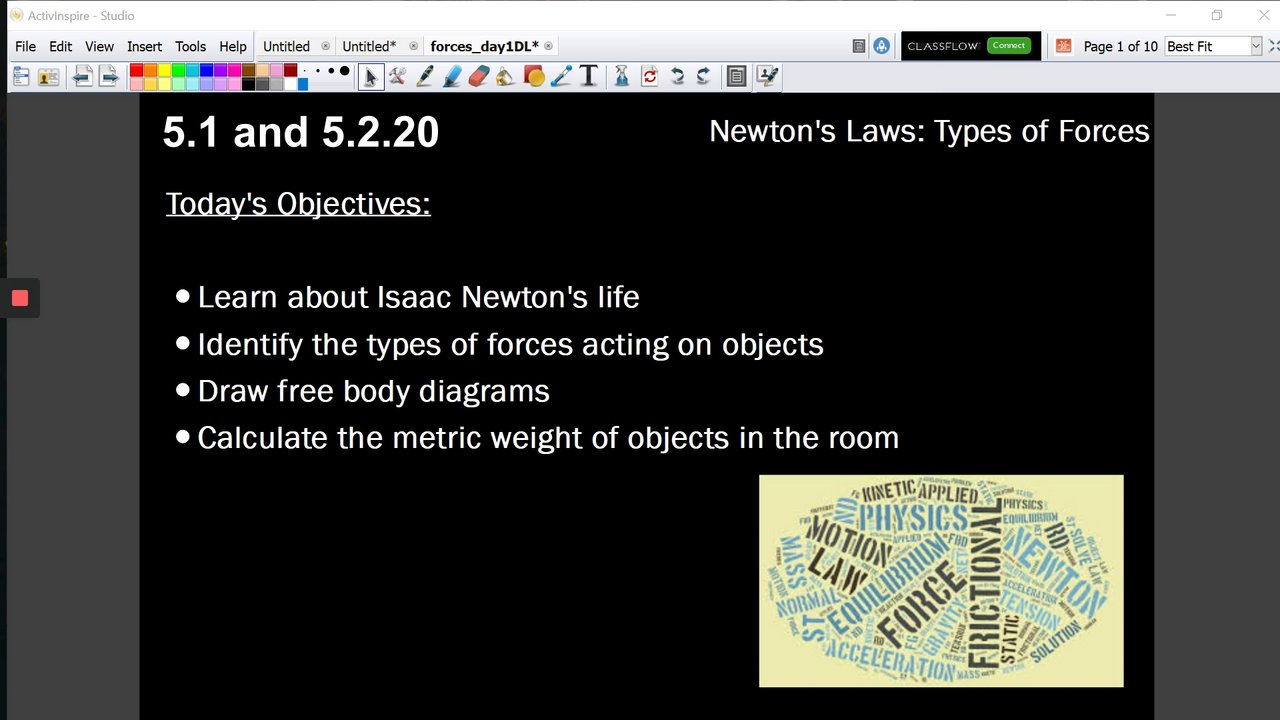Click the rocket icon beside ClassFlow

881,46
